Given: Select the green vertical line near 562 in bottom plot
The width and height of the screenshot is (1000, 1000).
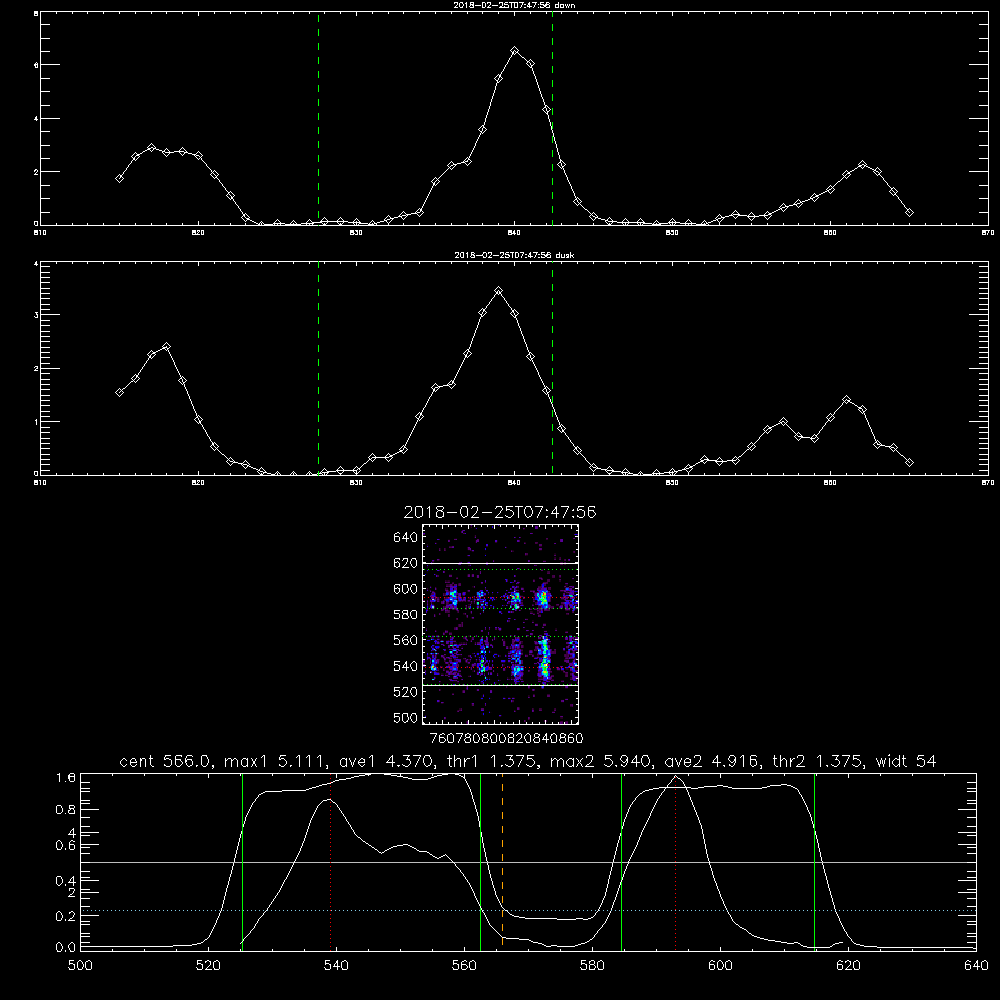Looking at the screenshot, I should point(480,861).
